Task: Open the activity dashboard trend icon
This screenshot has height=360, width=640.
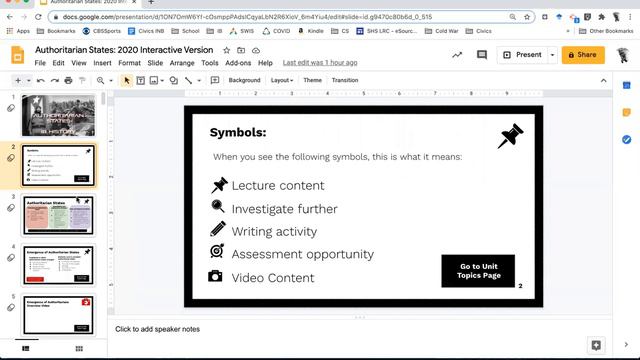Action: (457, 55)
